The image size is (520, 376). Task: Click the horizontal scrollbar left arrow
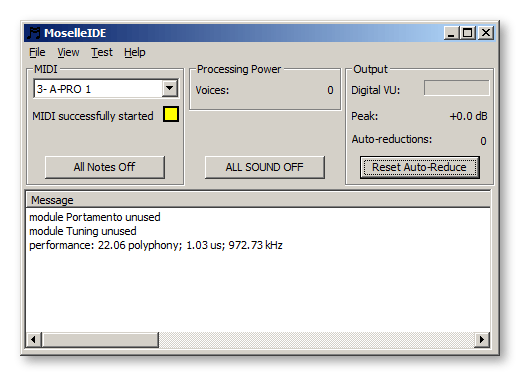[x=33, y=339]
